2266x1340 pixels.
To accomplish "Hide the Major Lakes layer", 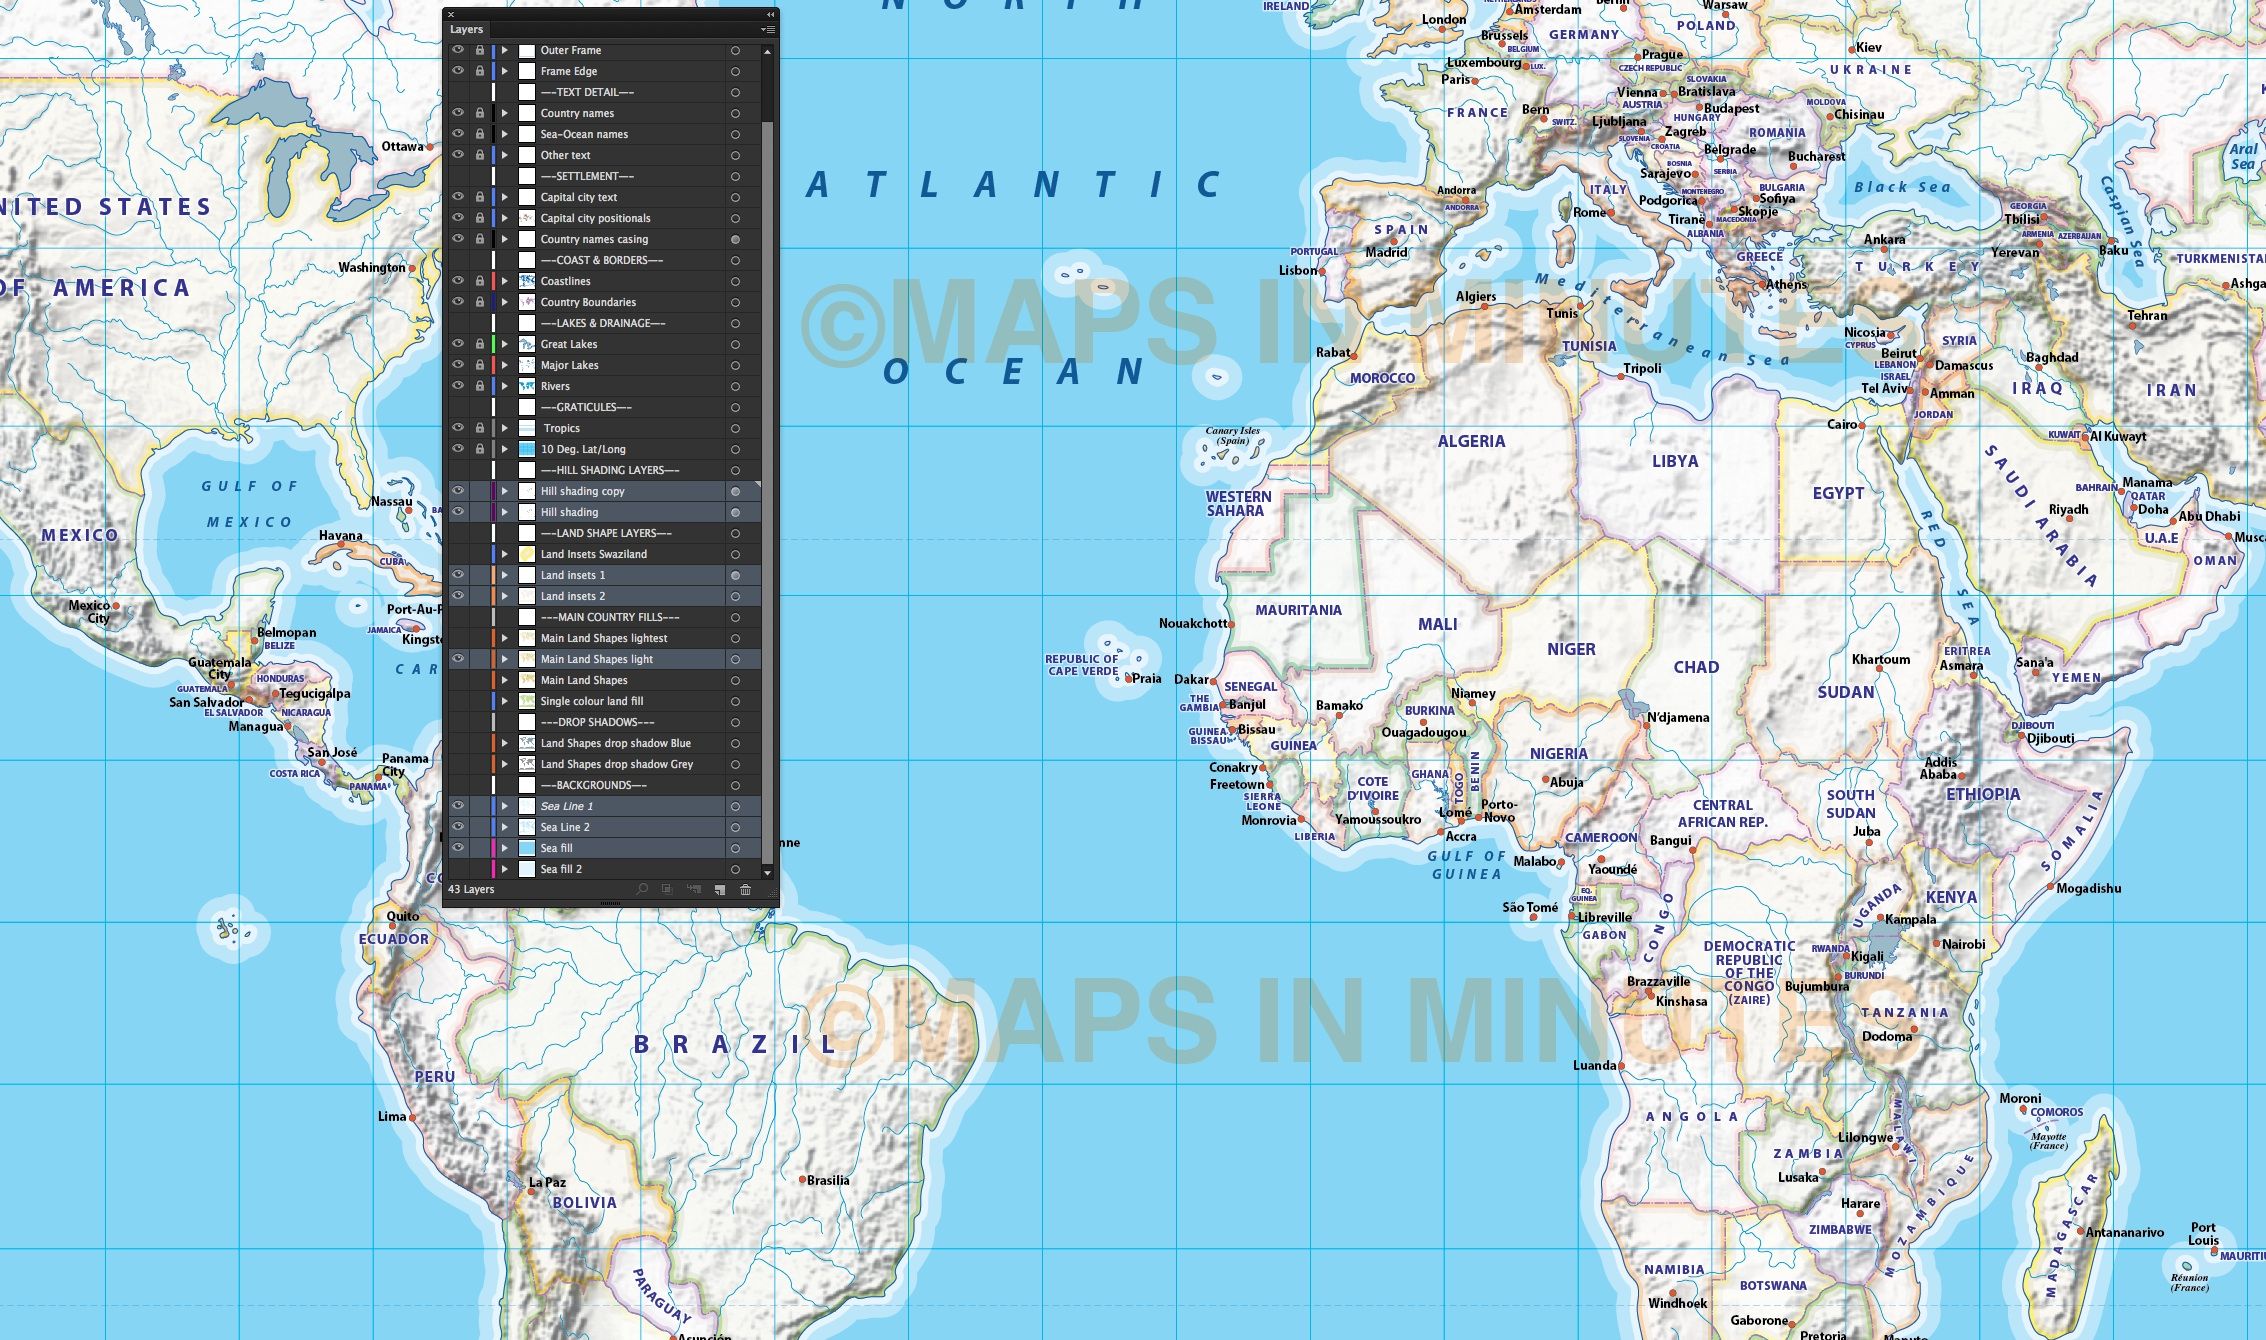I will [x=458, y=365].
